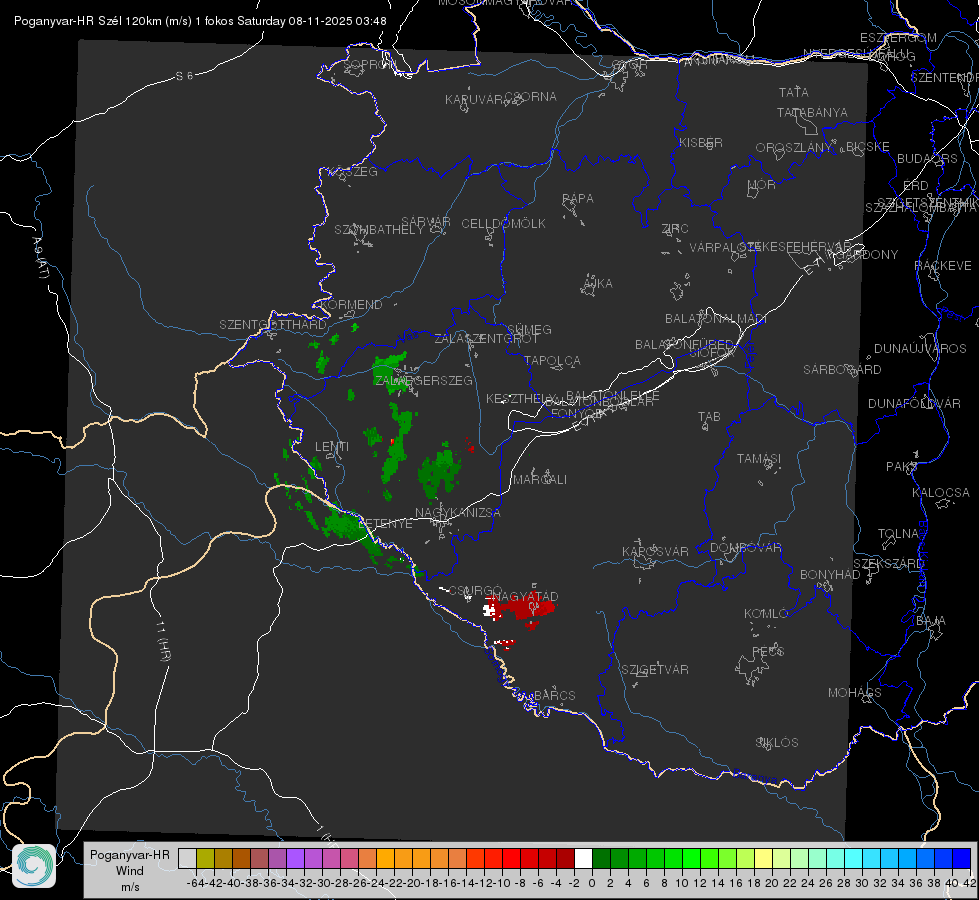Click the CSURGÓ label

pyautogui.click(x=476, y=590)
